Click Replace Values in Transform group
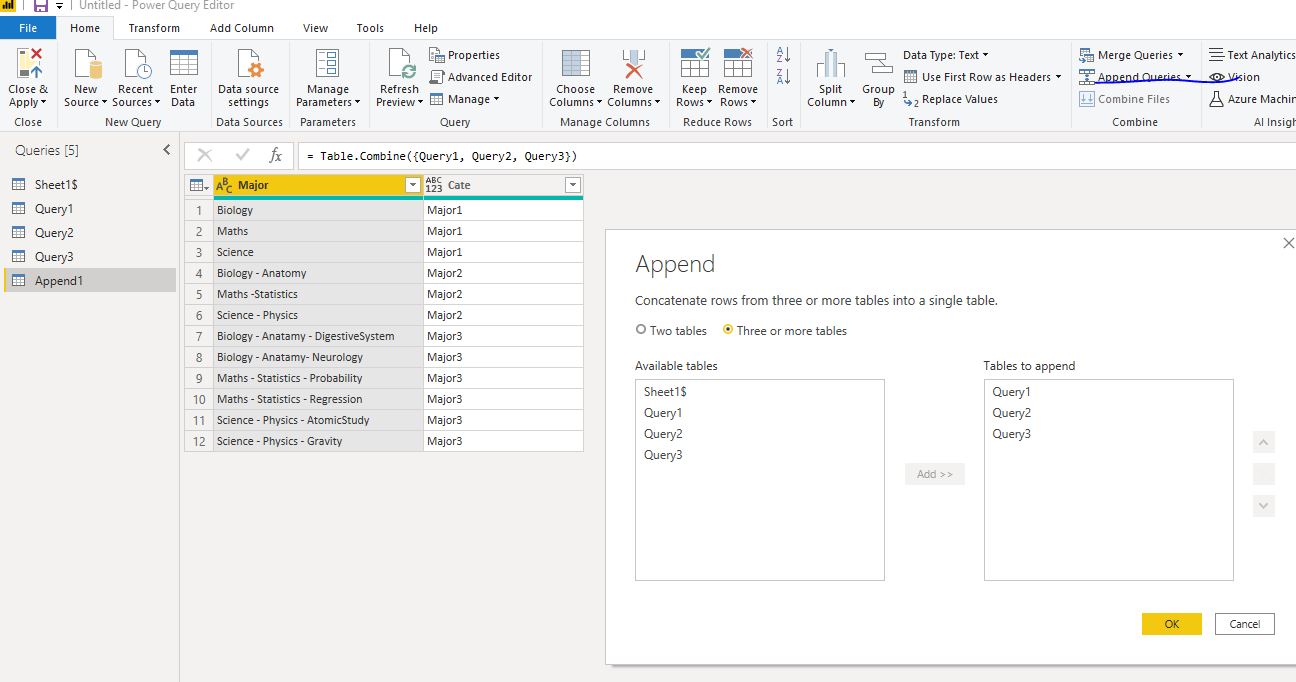1296x682 pixels. click(950, 99)
